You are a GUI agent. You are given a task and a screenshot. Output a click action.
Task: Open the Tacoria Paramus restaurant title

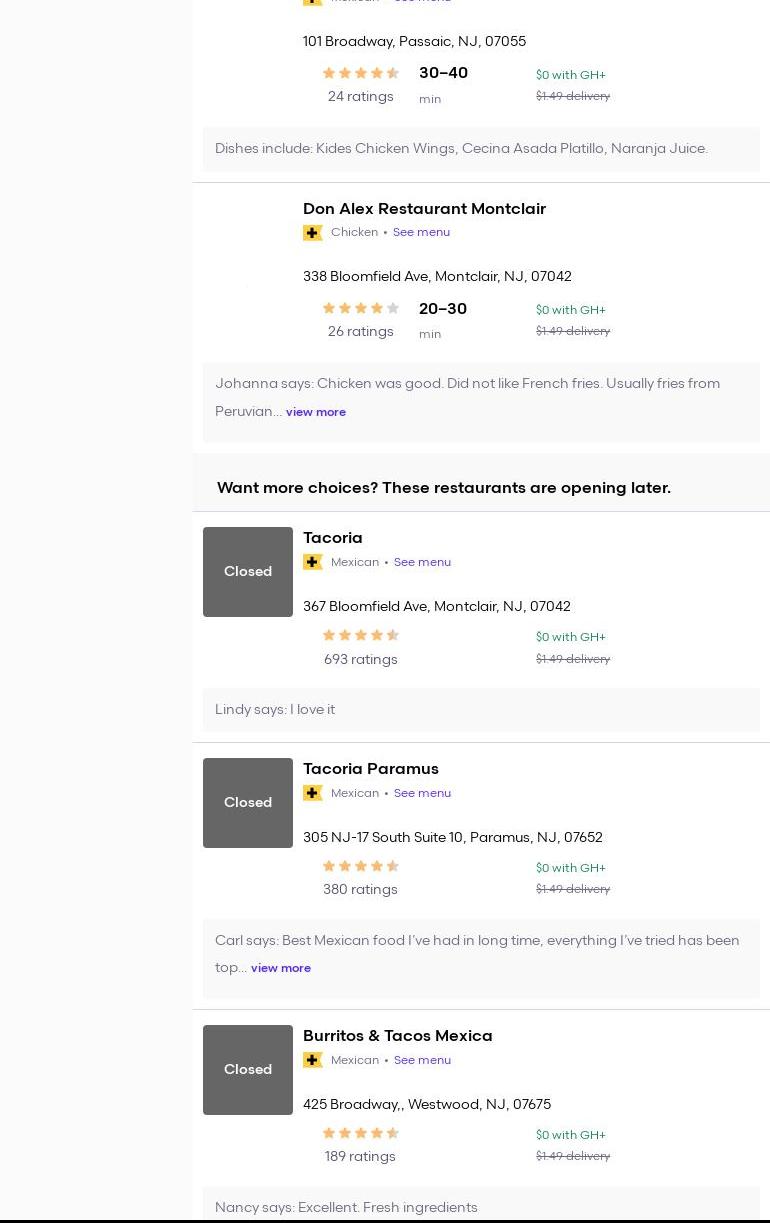(x=371, y=768)
